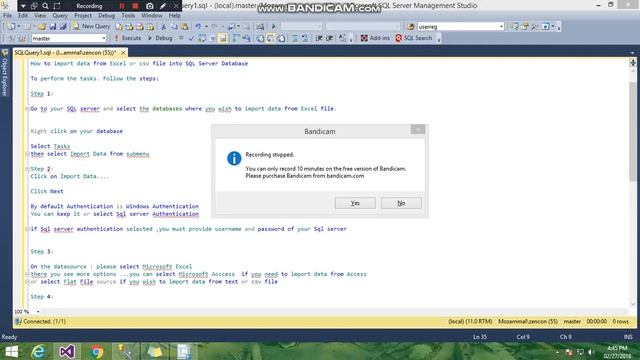Open the Window menu
The height and width of the screenshot is (360, 640).
(x=152, y=16)
